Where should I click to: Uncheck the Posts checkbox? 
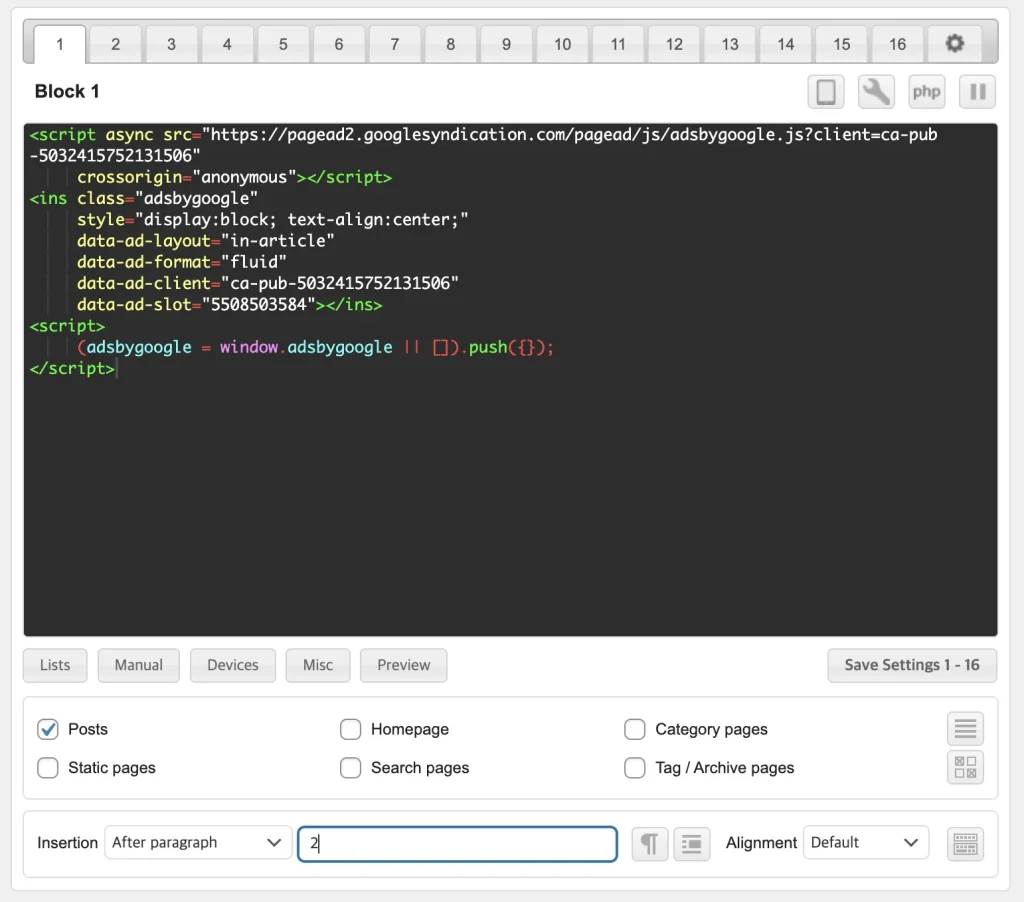(48, 729)
